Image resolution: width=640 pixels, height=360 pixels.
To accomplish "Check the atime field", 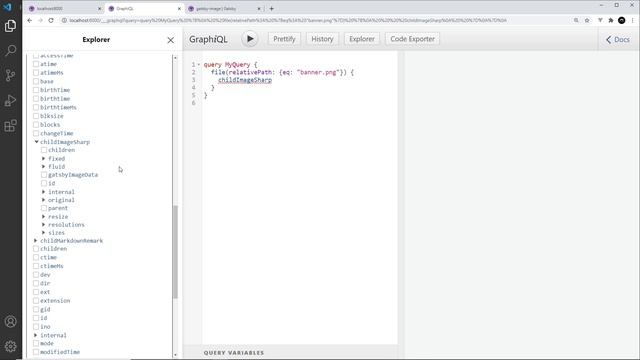I will click(36, 64).
